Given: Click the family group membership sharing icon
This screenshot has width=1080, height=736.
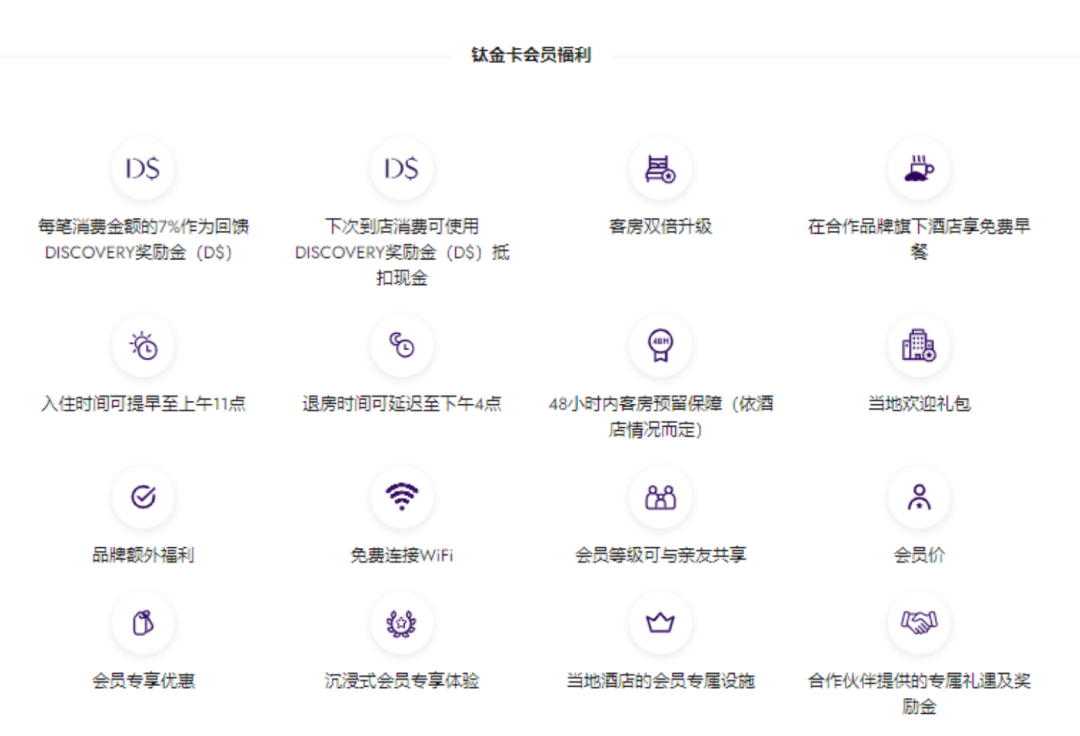Looking at the screenshot, I should [x=659, y=495].
